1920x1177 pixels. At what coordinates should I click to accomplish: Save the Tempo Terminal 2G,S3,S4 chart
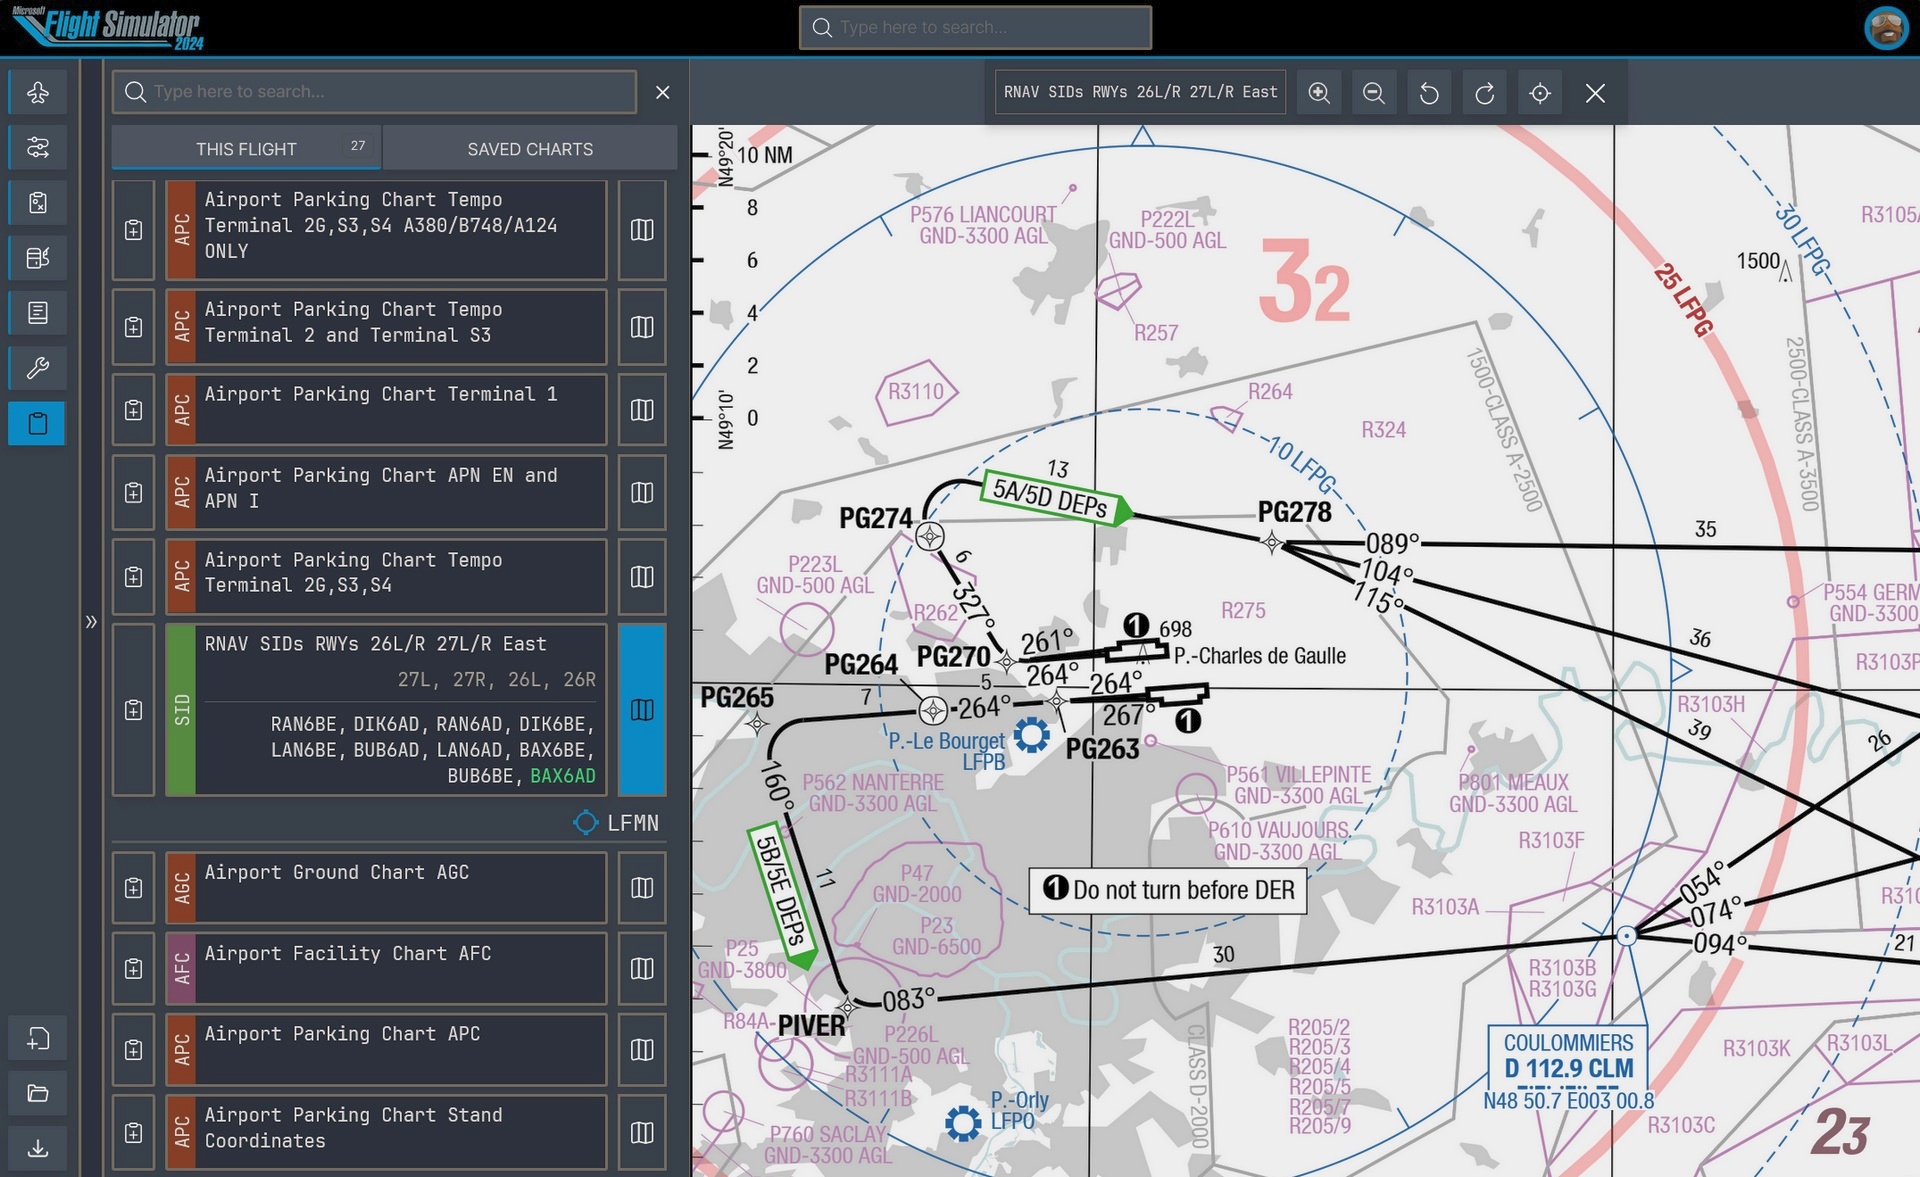coord(133,577)
